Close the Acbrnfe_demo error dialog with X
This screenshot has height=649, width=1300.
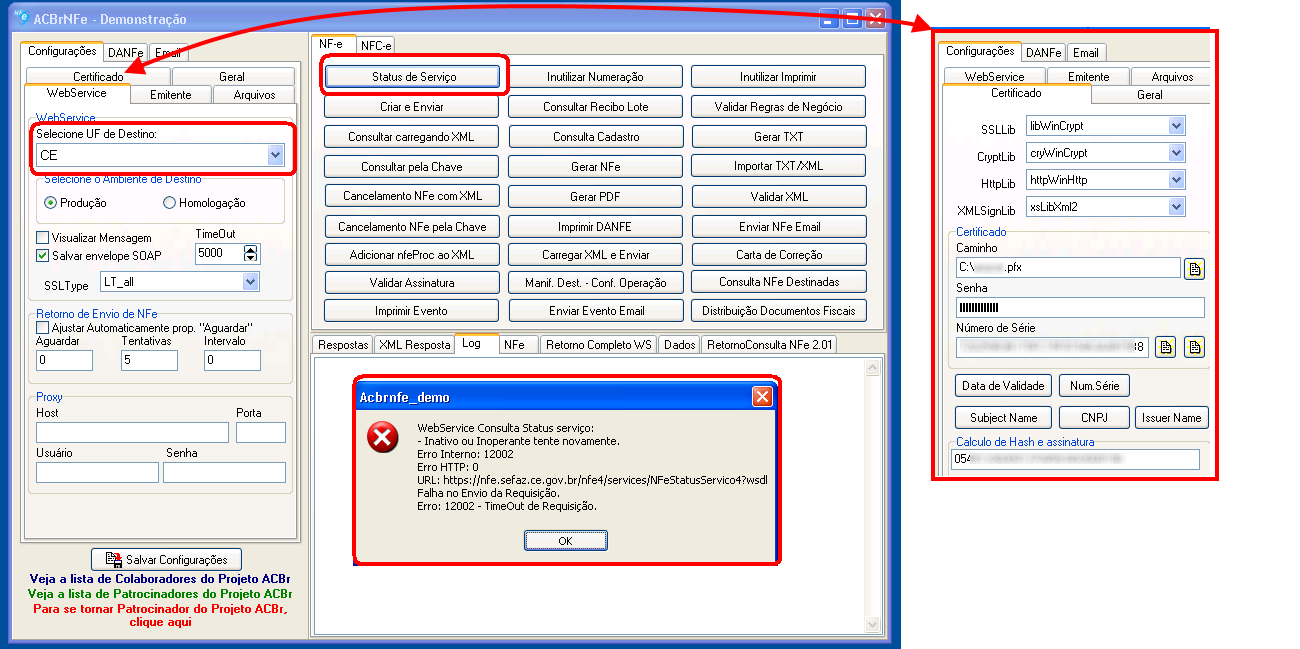[x=762, y=397]
